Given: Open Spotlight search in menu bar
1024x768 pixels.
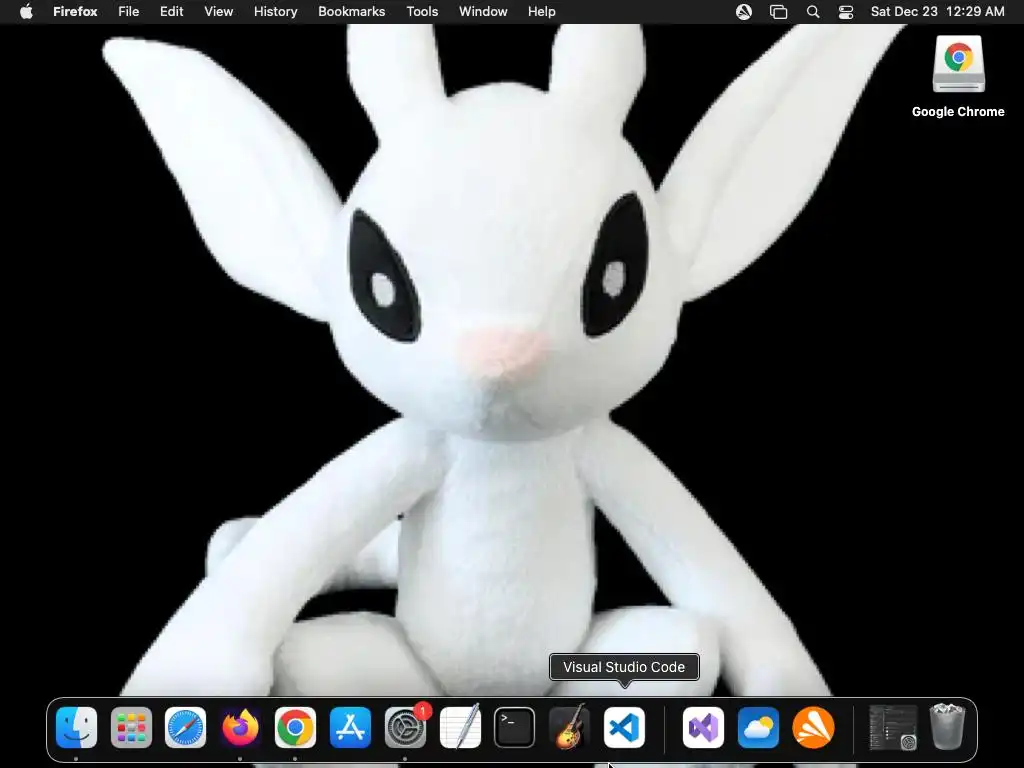Looking at the screenshot, I should click(813, 12).
